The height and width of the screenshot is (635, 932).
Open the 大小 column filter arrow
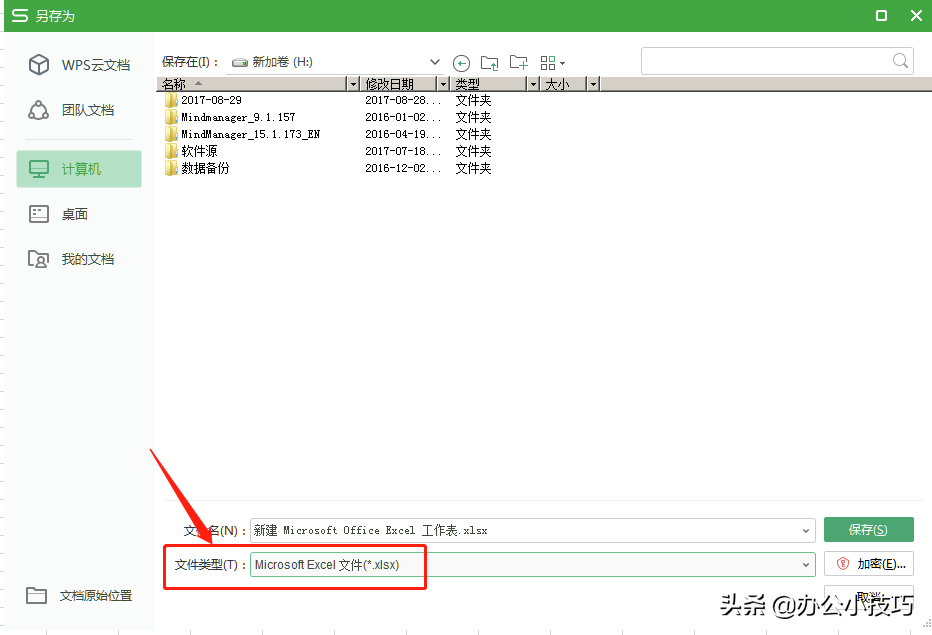tap(593, 84)
